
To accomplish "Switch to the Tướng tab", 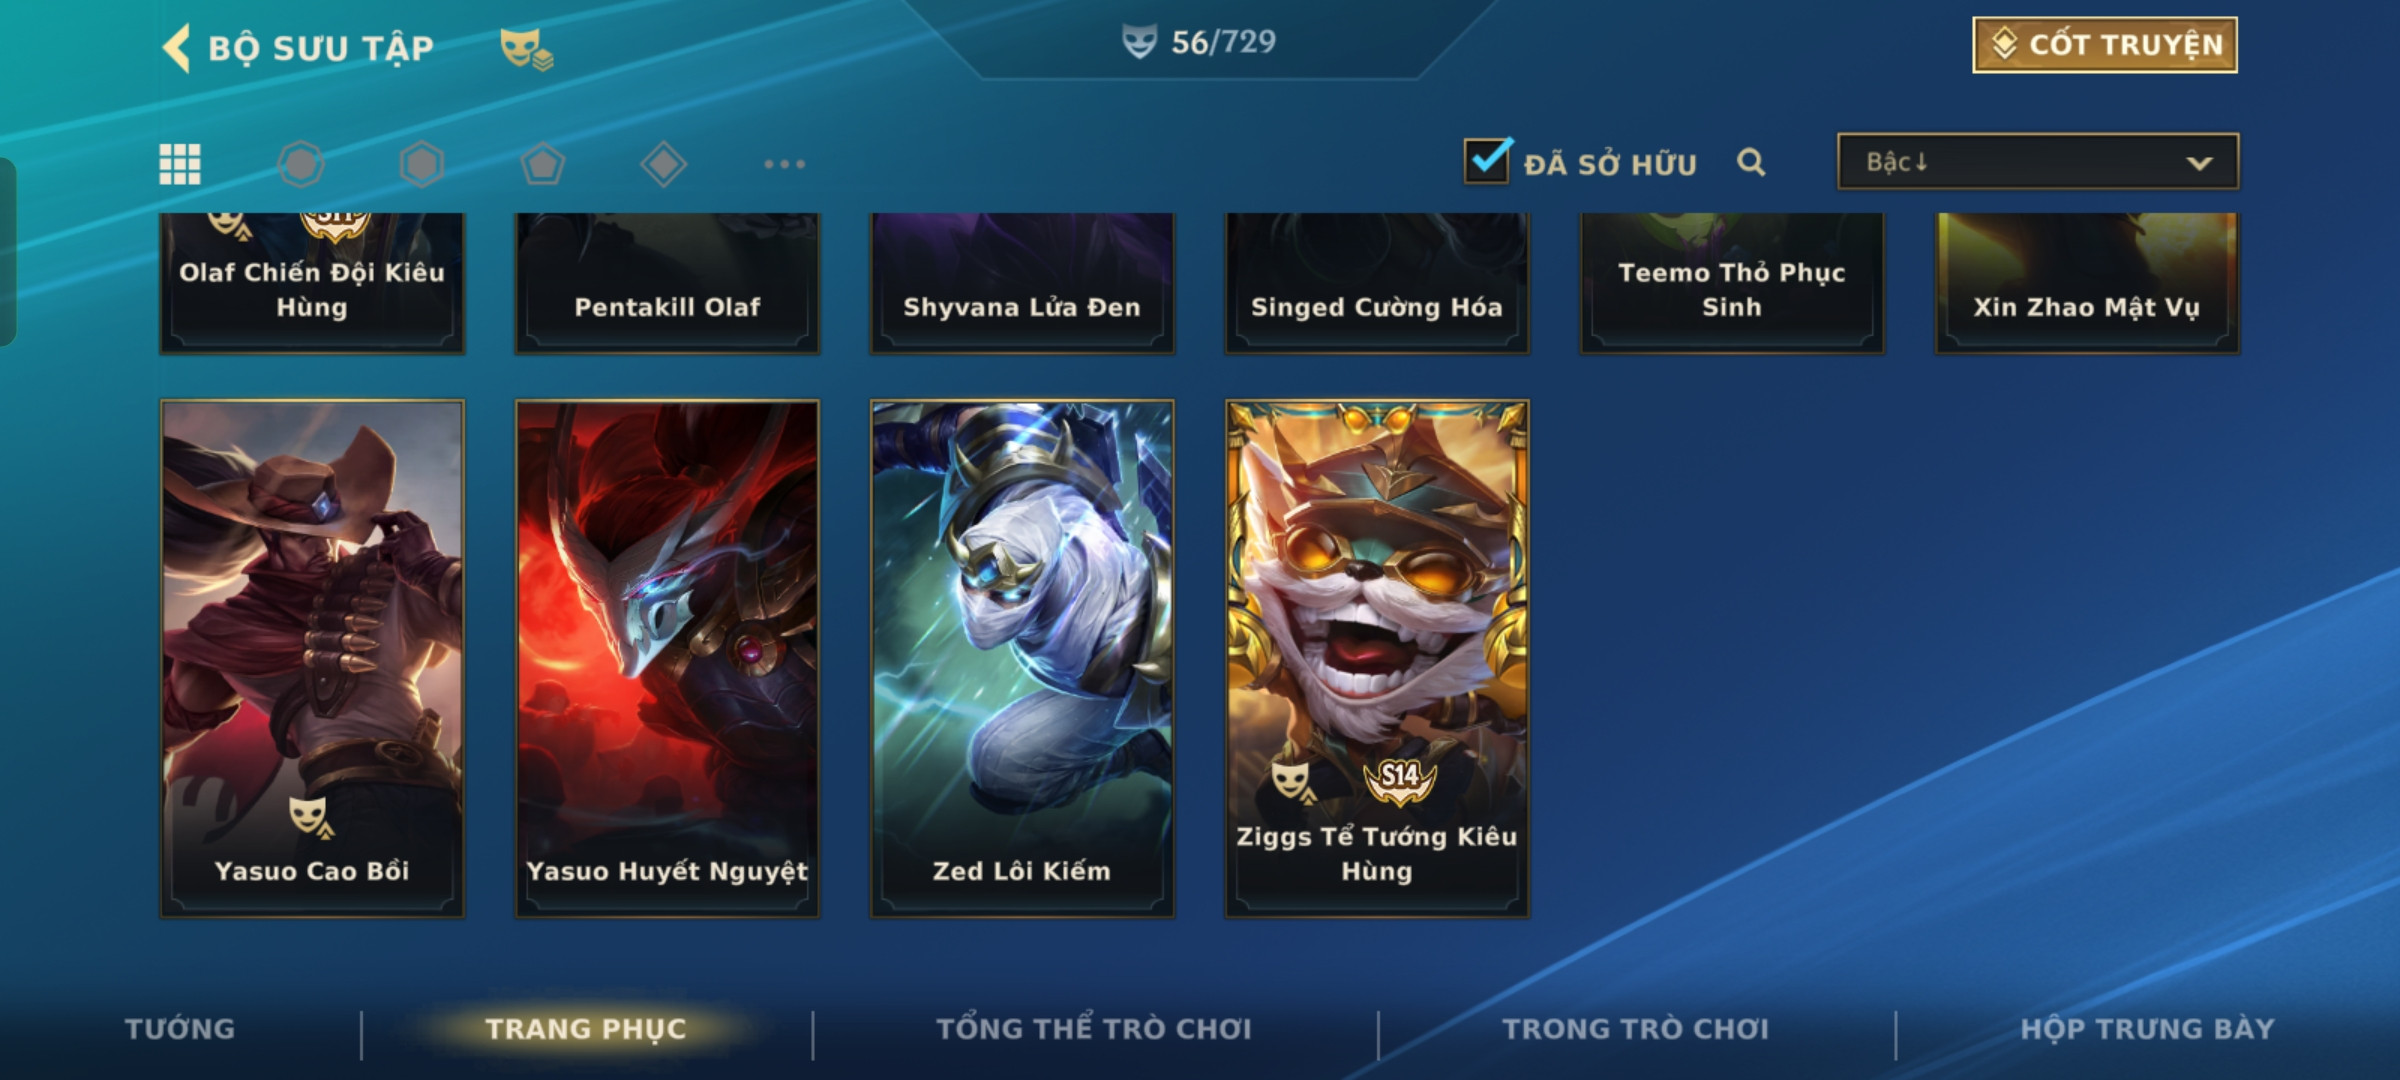I will pos(180,1029).
